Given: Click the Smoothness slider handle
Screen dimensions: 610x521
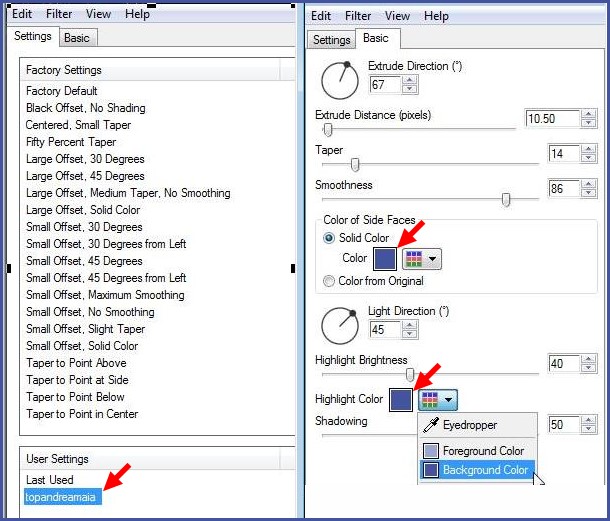Looking at the screenshot, I should 506,200.
